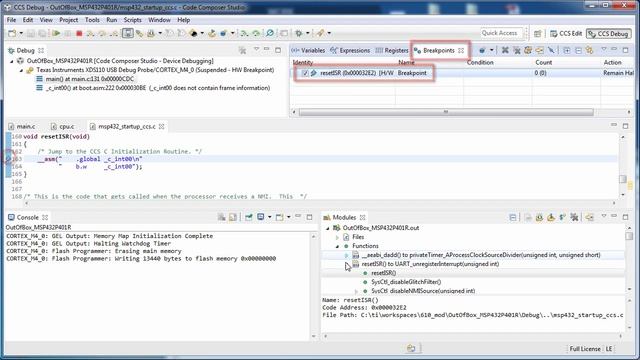Open the Debug view menu triangle

[x=256, y=50]
